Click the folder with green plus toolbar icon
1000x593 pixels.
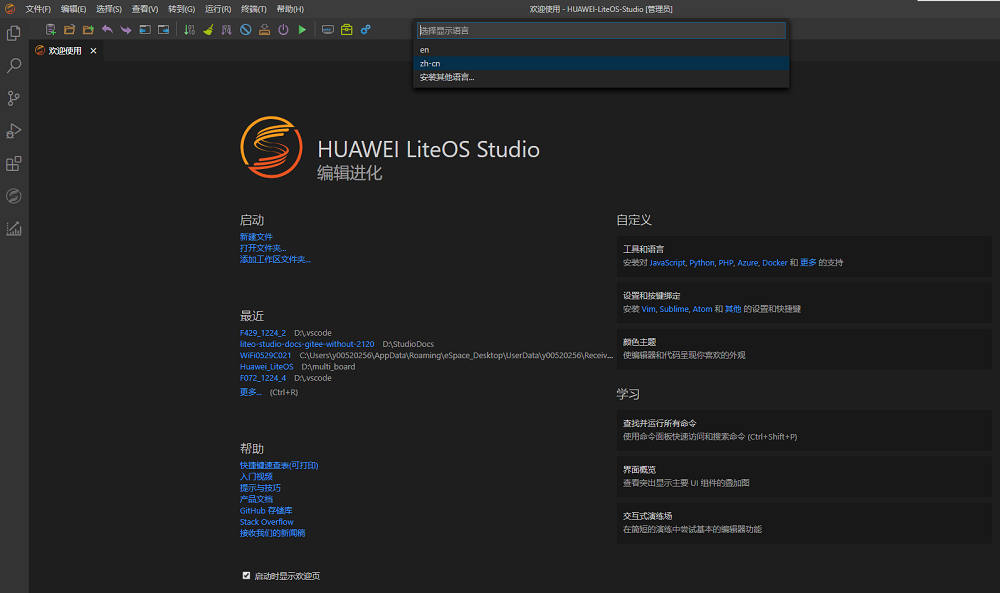pyautogui.click(x=89, y=29)
